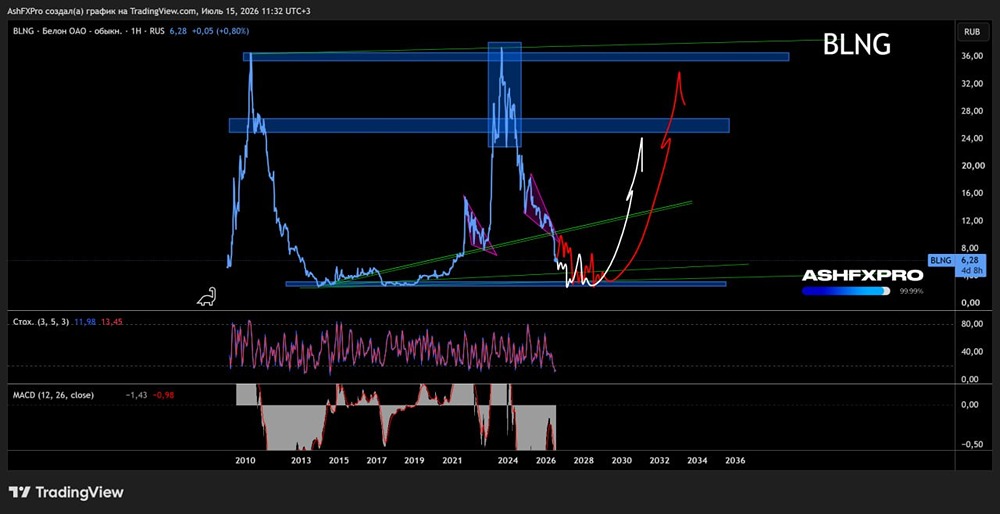Click the blue progress bar under ASHFXPRO
The width and height of the screenshot is (1000, 514).
[846, 291]
